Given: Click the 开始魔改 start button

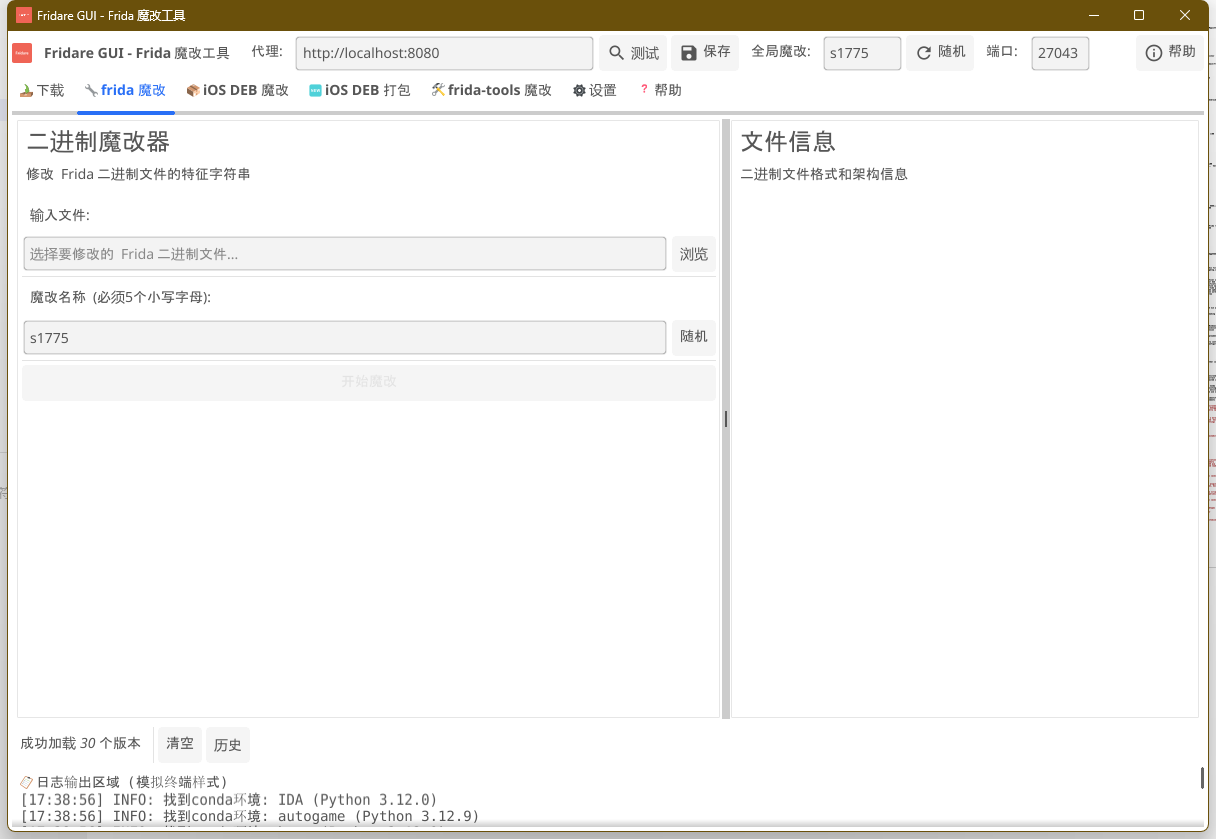Looking at the screenshot, I should [369, 382].
